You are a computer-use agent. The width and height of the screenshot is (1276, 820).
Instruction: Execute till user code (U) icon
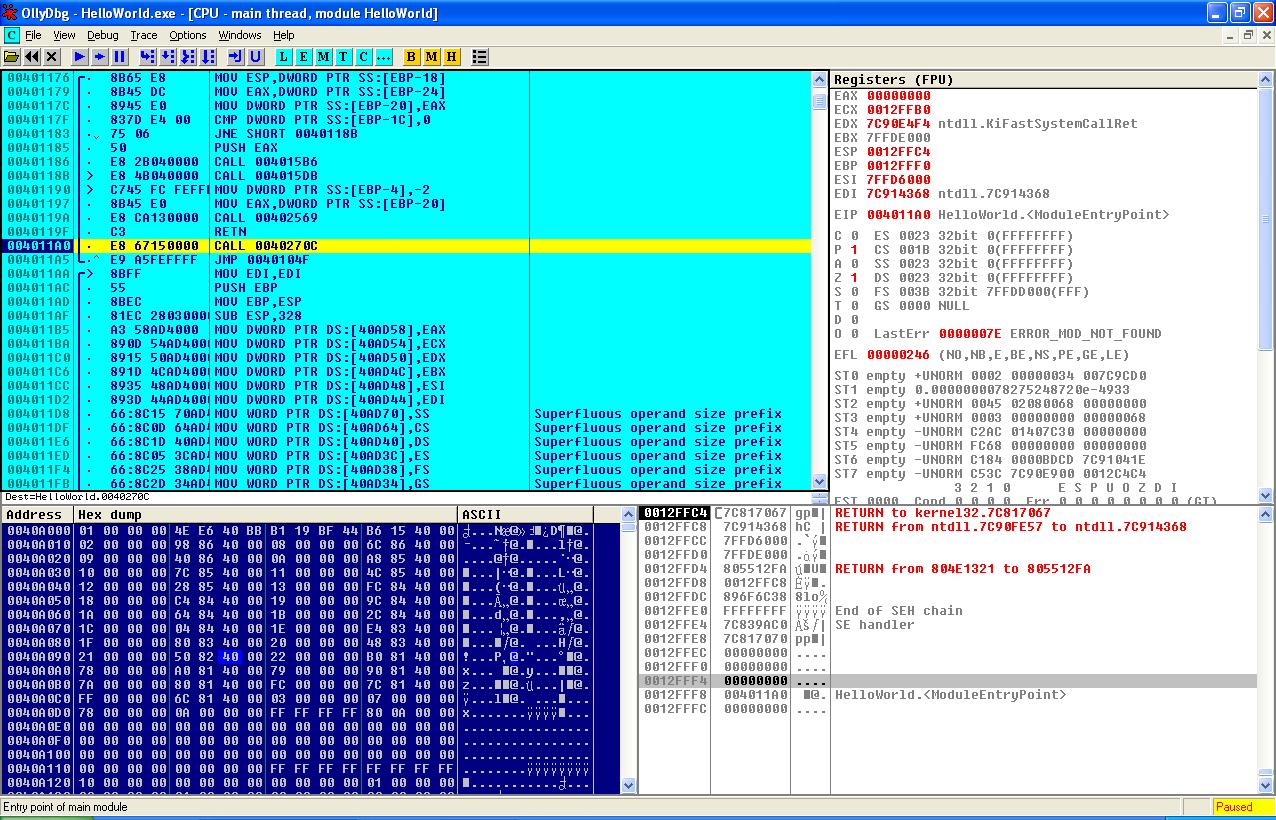pyautogui.click(x=255, y=57)
